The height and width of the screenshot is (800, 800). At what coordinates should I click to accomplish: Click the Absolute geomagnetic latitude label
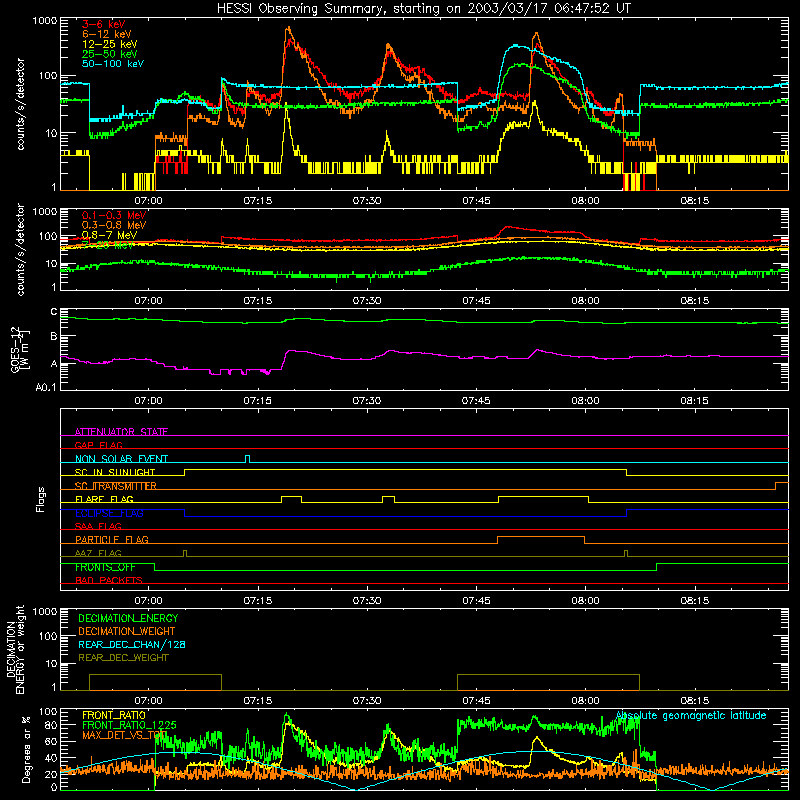click(691, 715)
